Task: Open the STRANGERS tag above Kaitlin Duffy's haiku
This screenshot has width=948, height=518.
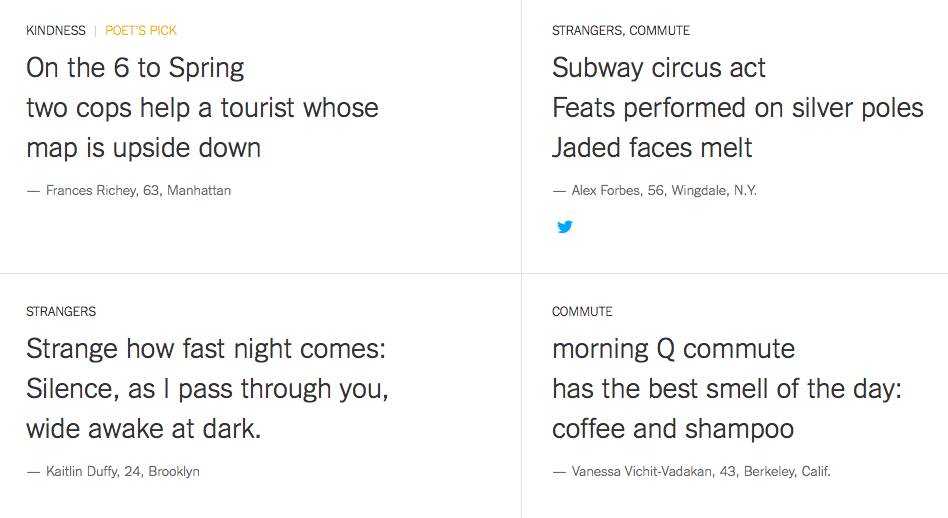Action: point(61,312)
